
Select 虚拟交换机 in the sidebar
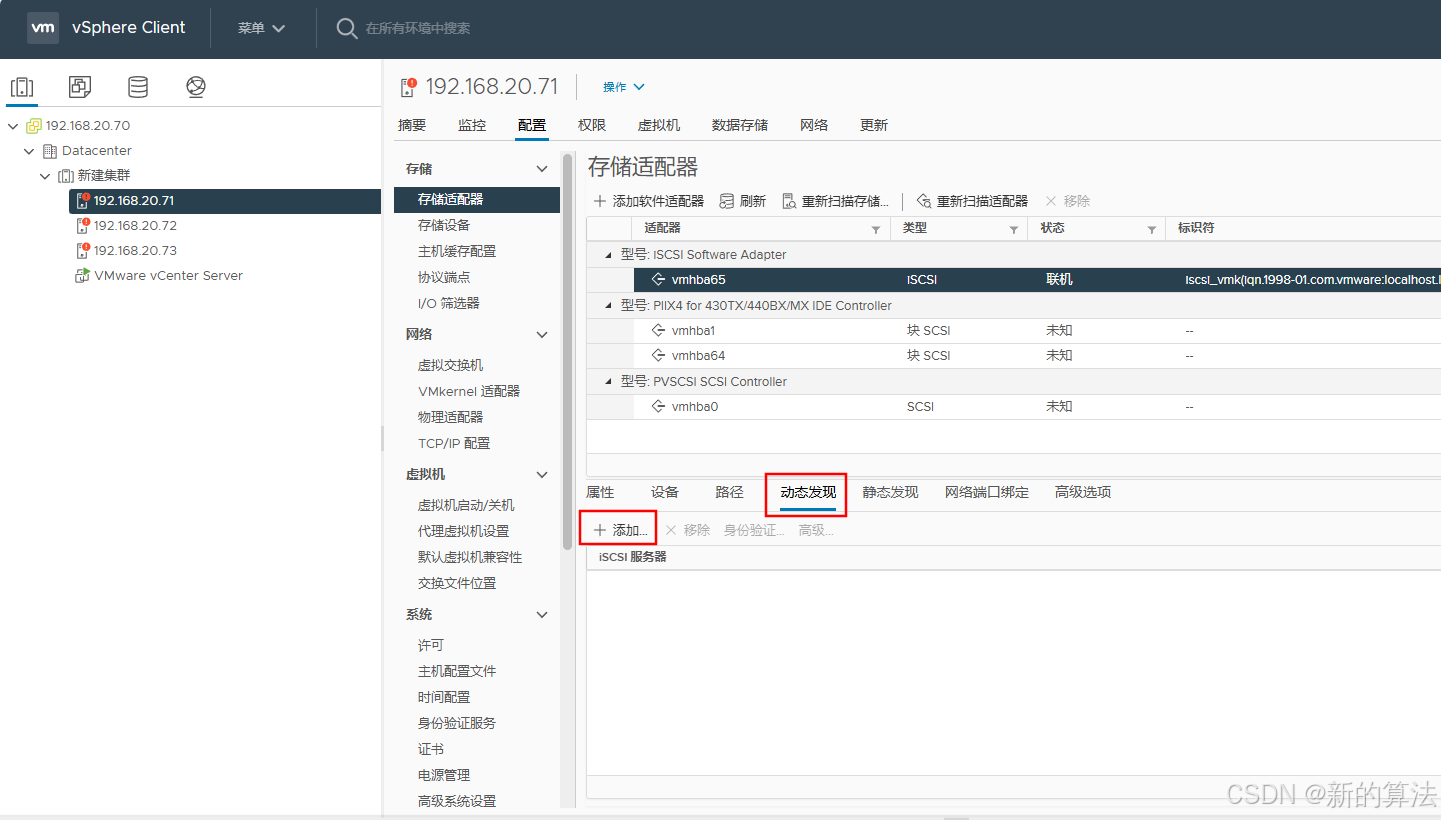point(450,365)
